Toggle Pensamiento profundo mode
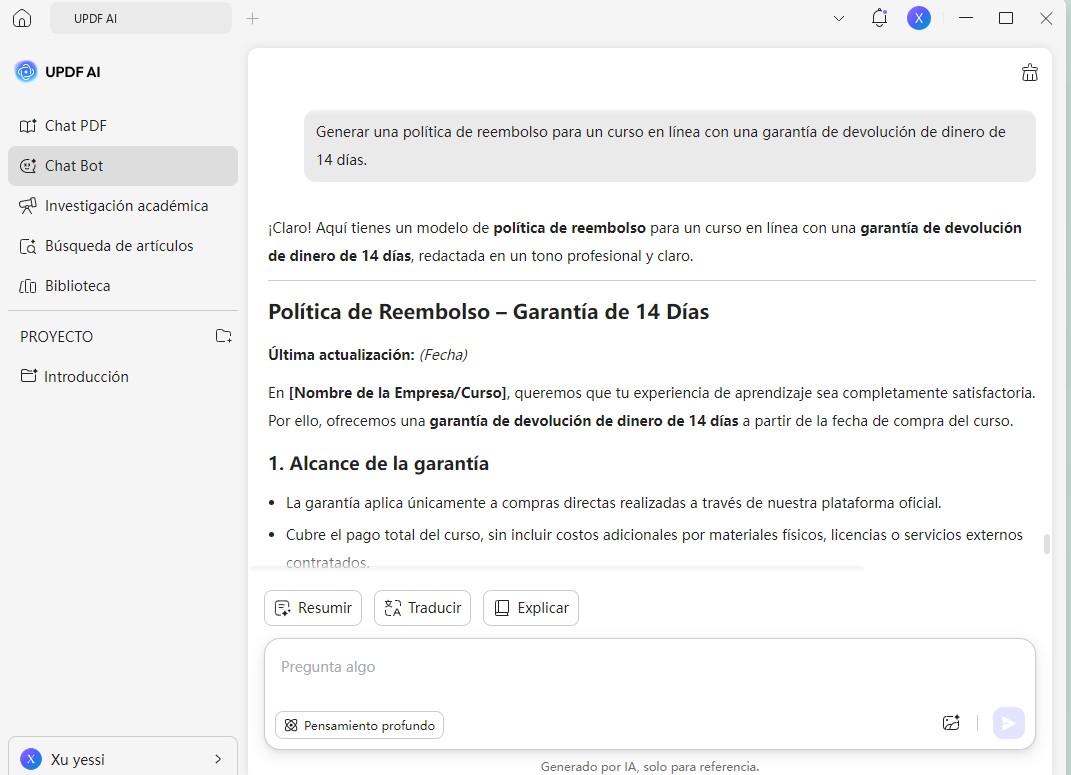The height and width of the screenshot is (775, 1071). pos(359,725)
